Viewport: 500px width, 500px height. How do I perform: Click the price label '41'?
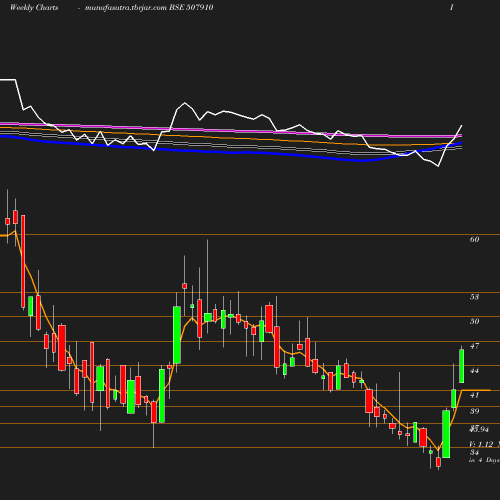pos(474,395)
